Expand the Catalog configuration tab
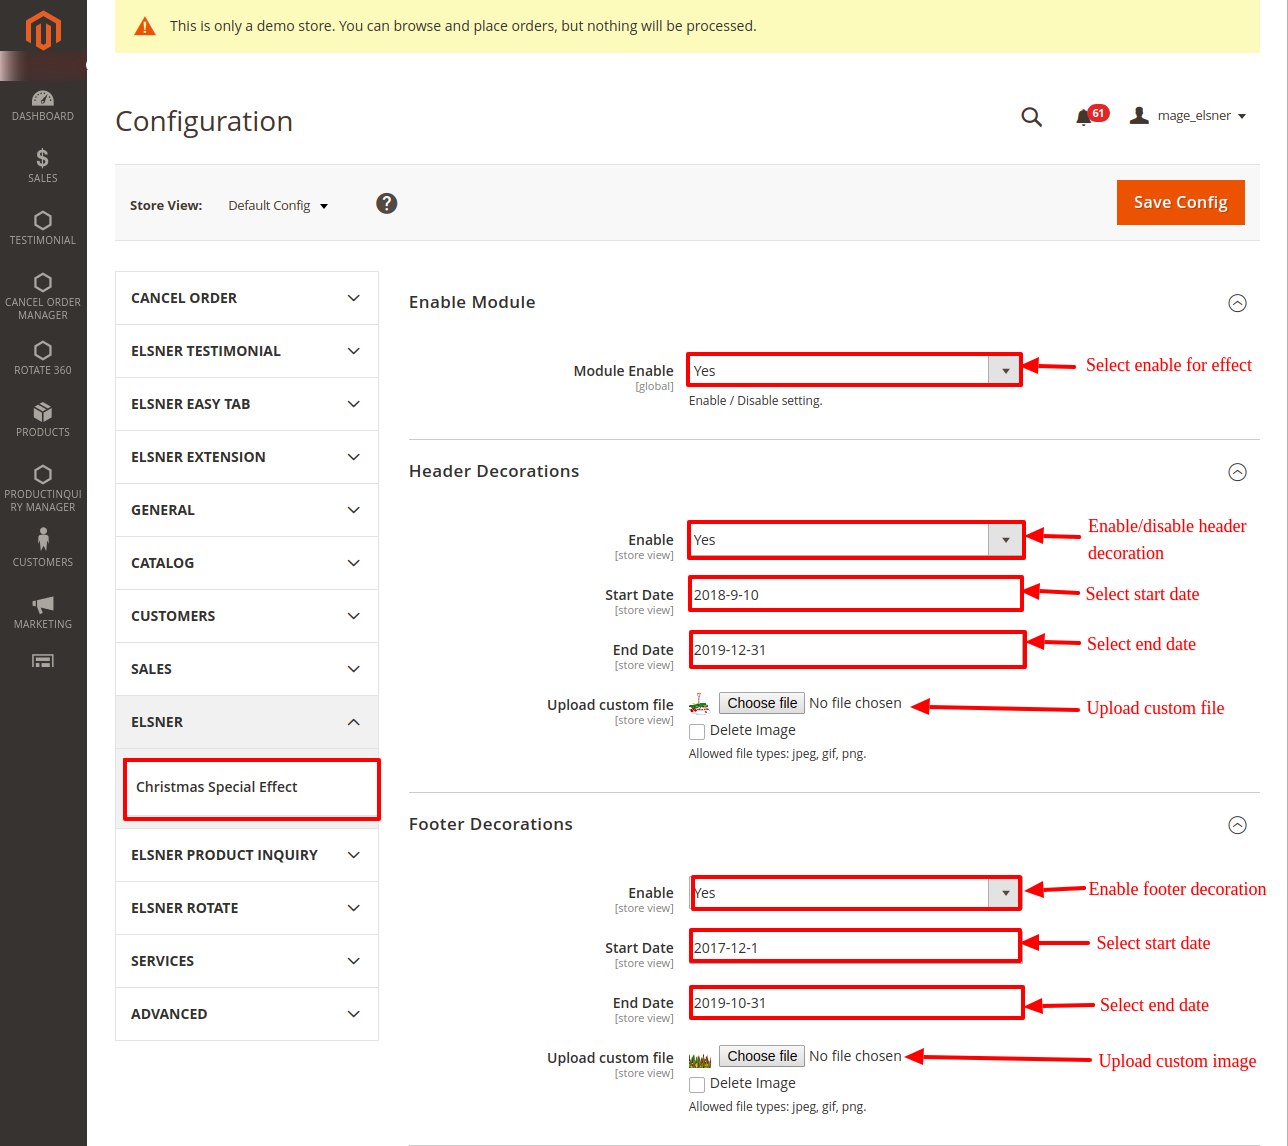Image resolution: width=1288 pixels, height=1146 pixels. point(246,563)
